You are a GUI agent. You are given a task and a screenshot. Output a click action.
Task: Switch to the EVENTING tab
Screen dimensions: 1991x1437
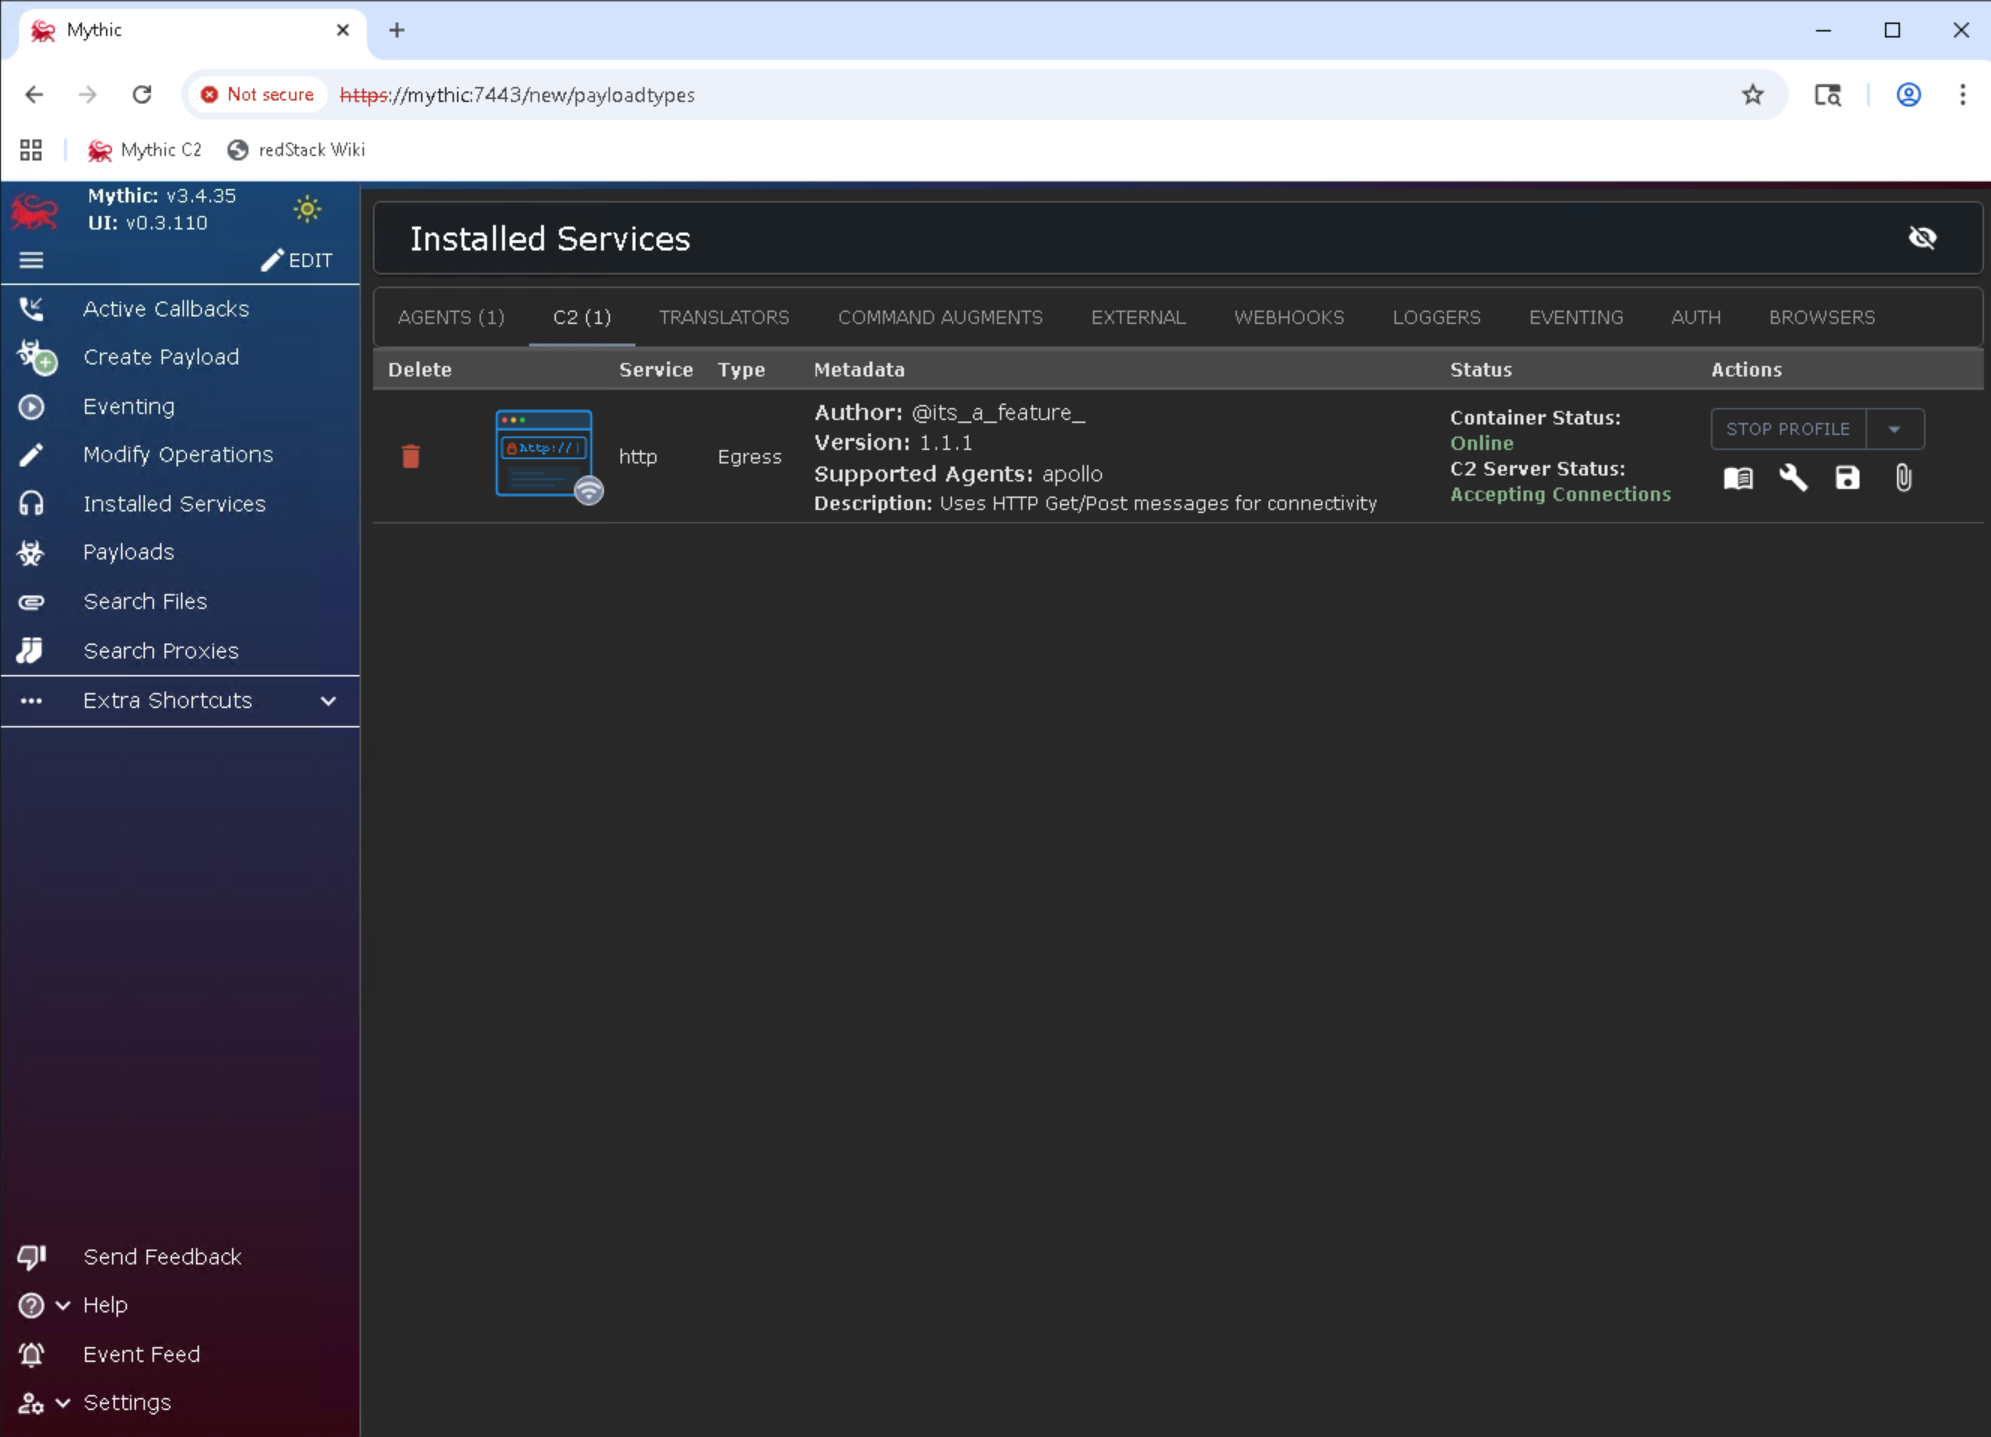(x=1576, y=317)
